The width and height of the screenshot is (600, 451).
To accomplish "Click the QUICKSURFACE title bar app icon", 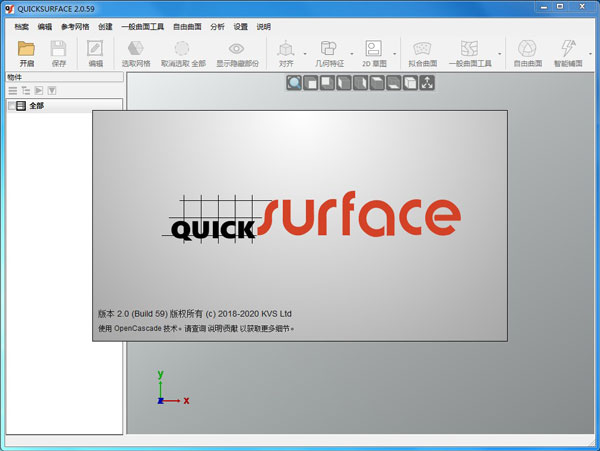I will point(10,8).
